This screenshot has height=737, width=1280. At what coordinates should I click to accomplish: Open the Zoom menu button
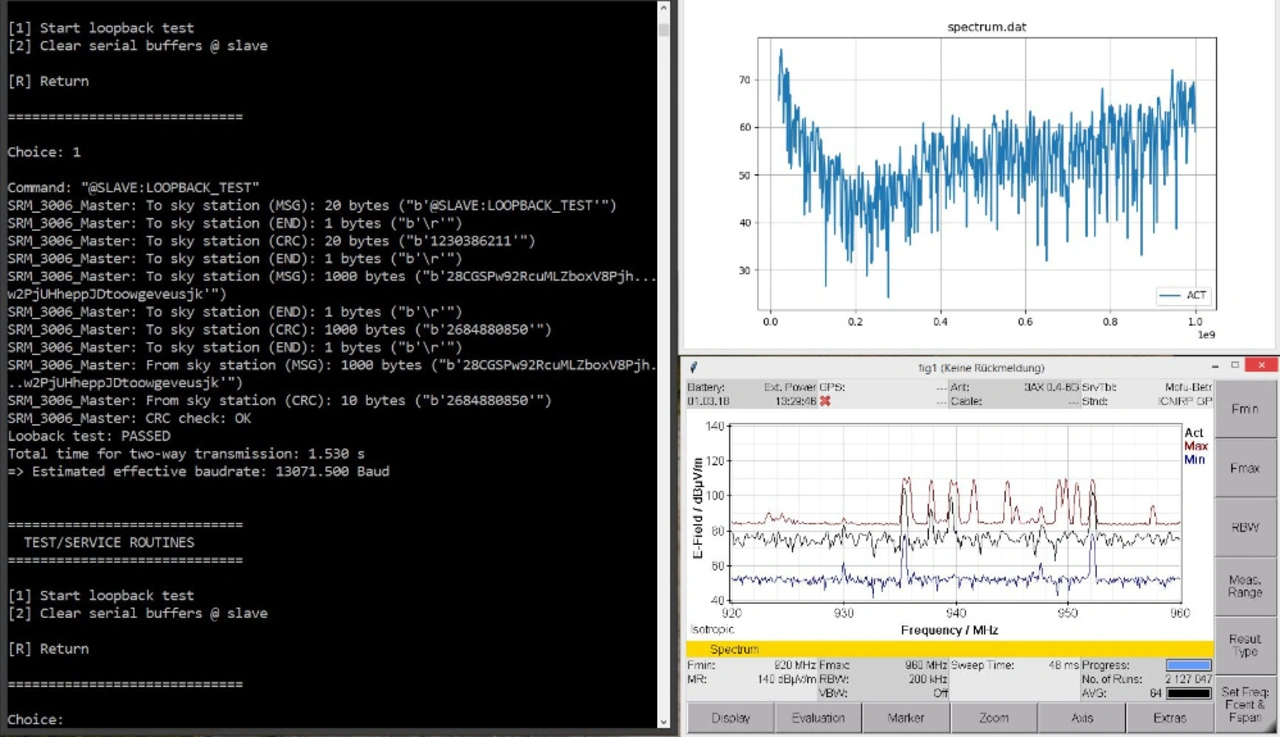(x=994, y=717)
